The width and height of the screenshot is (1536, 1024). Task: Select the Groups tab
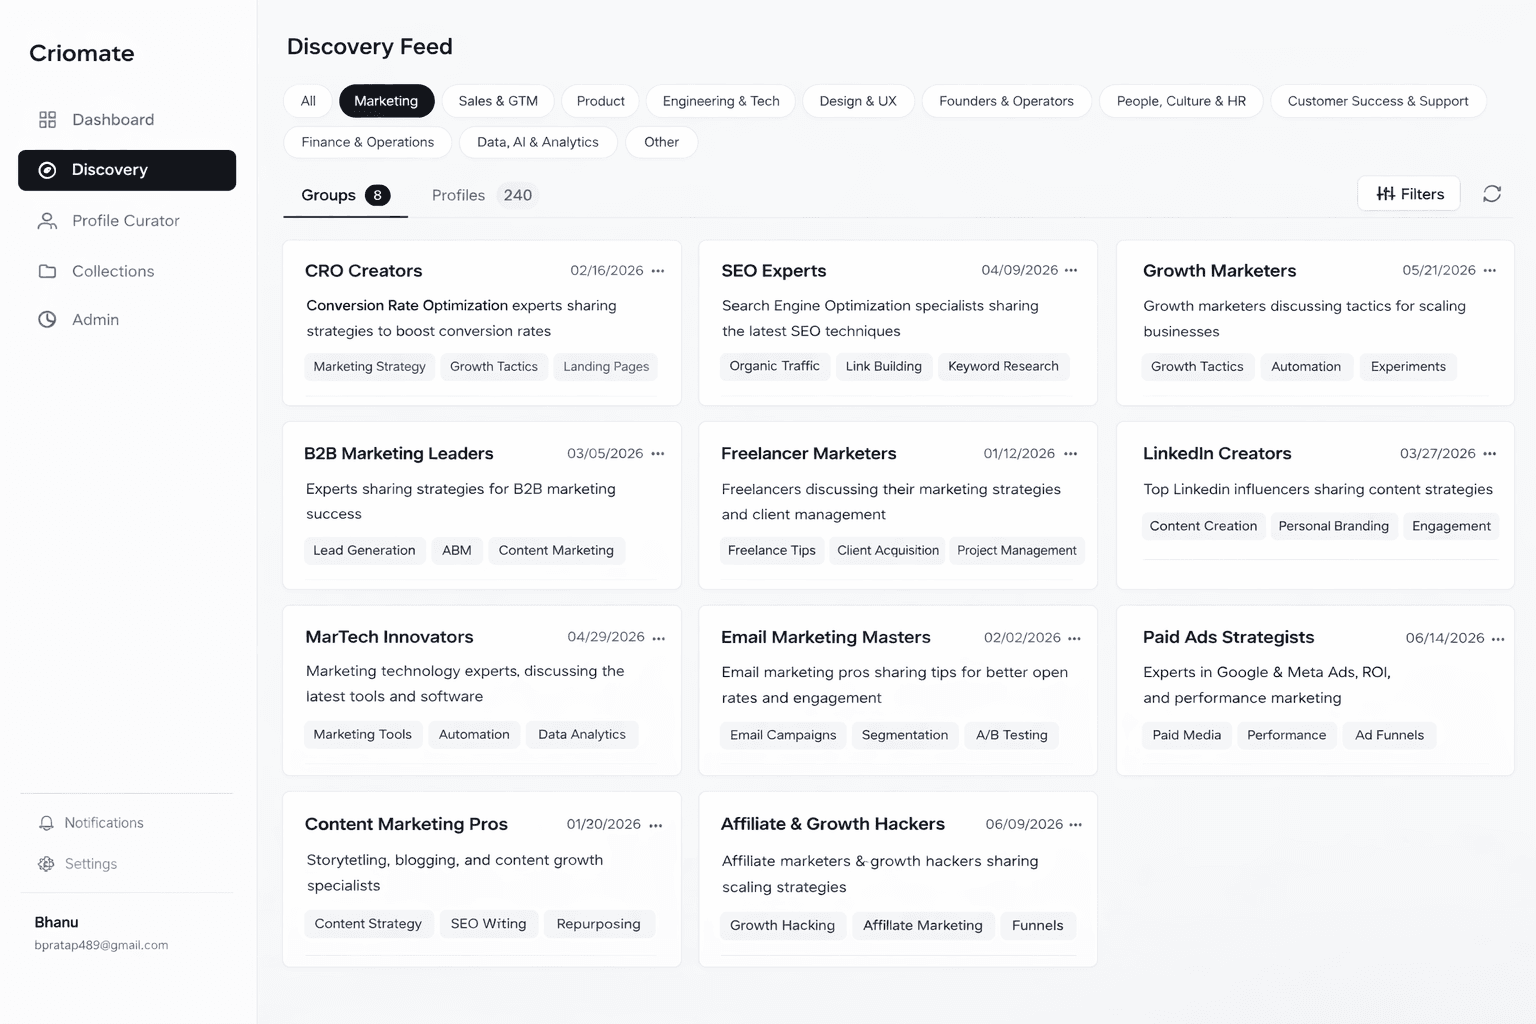point(328,195)
